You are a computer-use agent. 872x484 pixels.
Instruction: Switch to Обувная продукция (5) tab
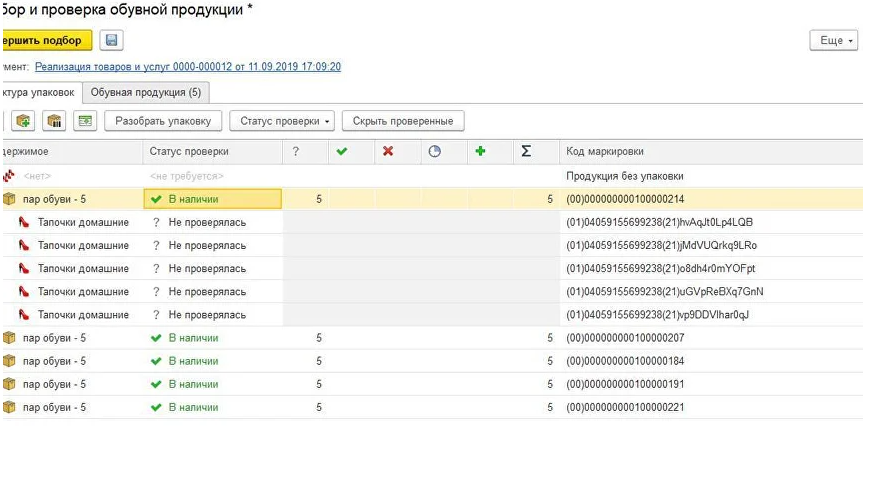tap(146, 92)
